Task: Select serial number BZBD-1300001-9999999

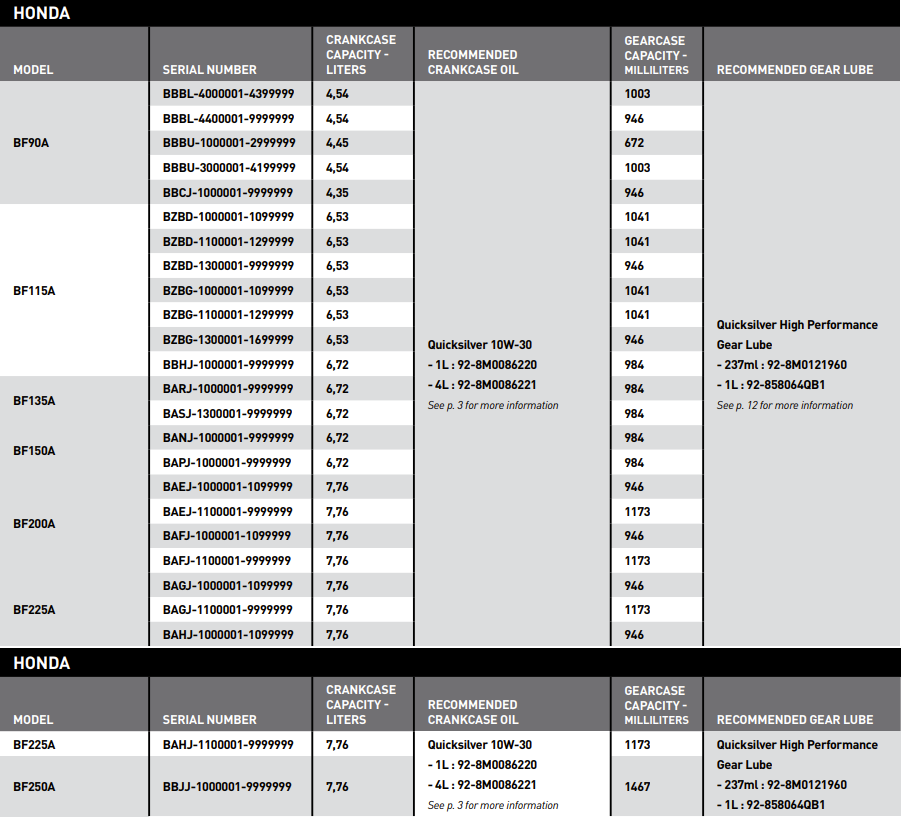Action: [x=228, y=266]
